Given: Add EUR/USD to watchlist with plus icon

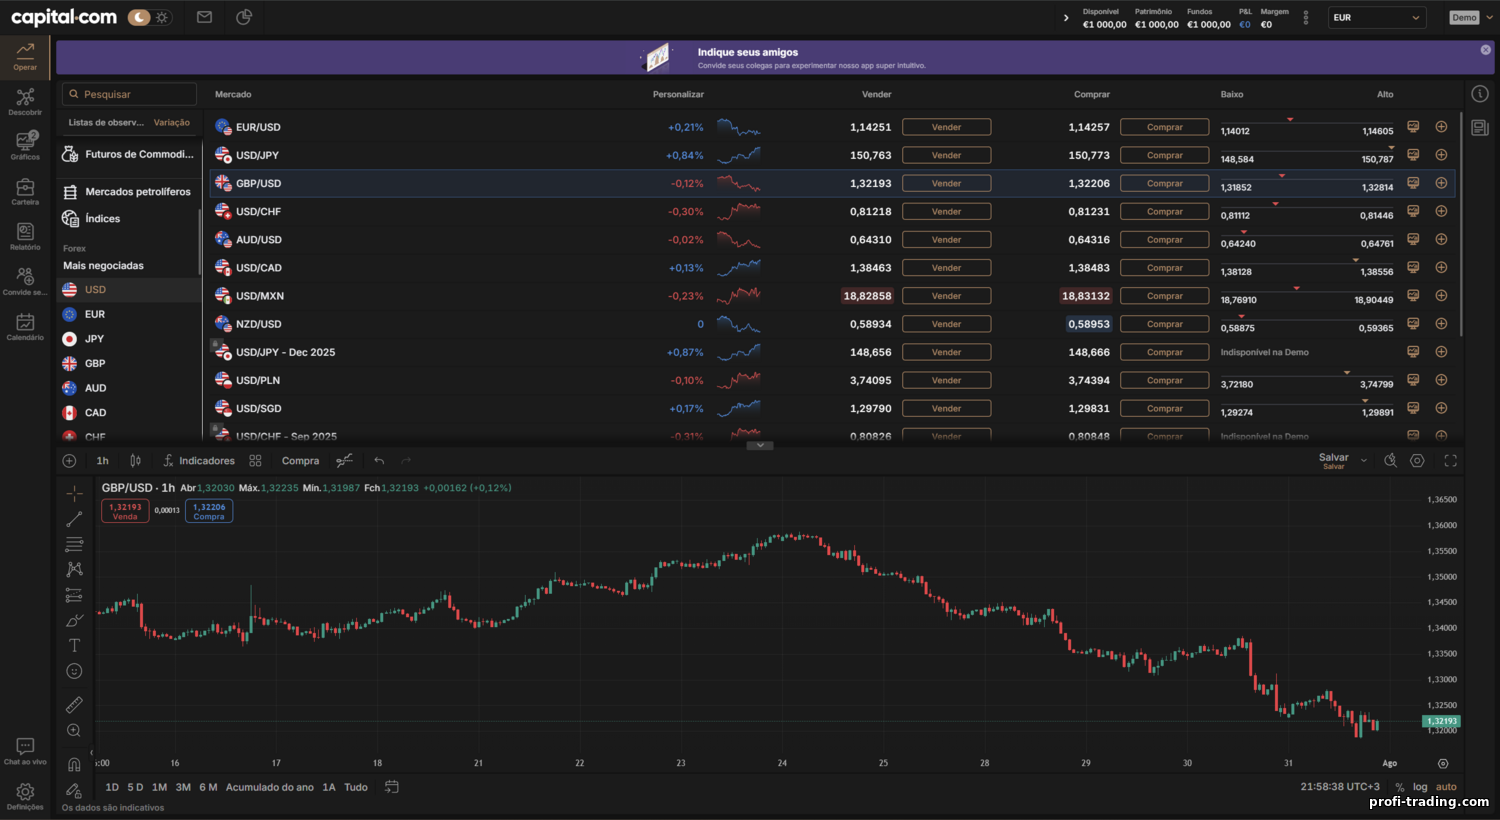Looking at the screenshot, I should (x=1441, y=127).
